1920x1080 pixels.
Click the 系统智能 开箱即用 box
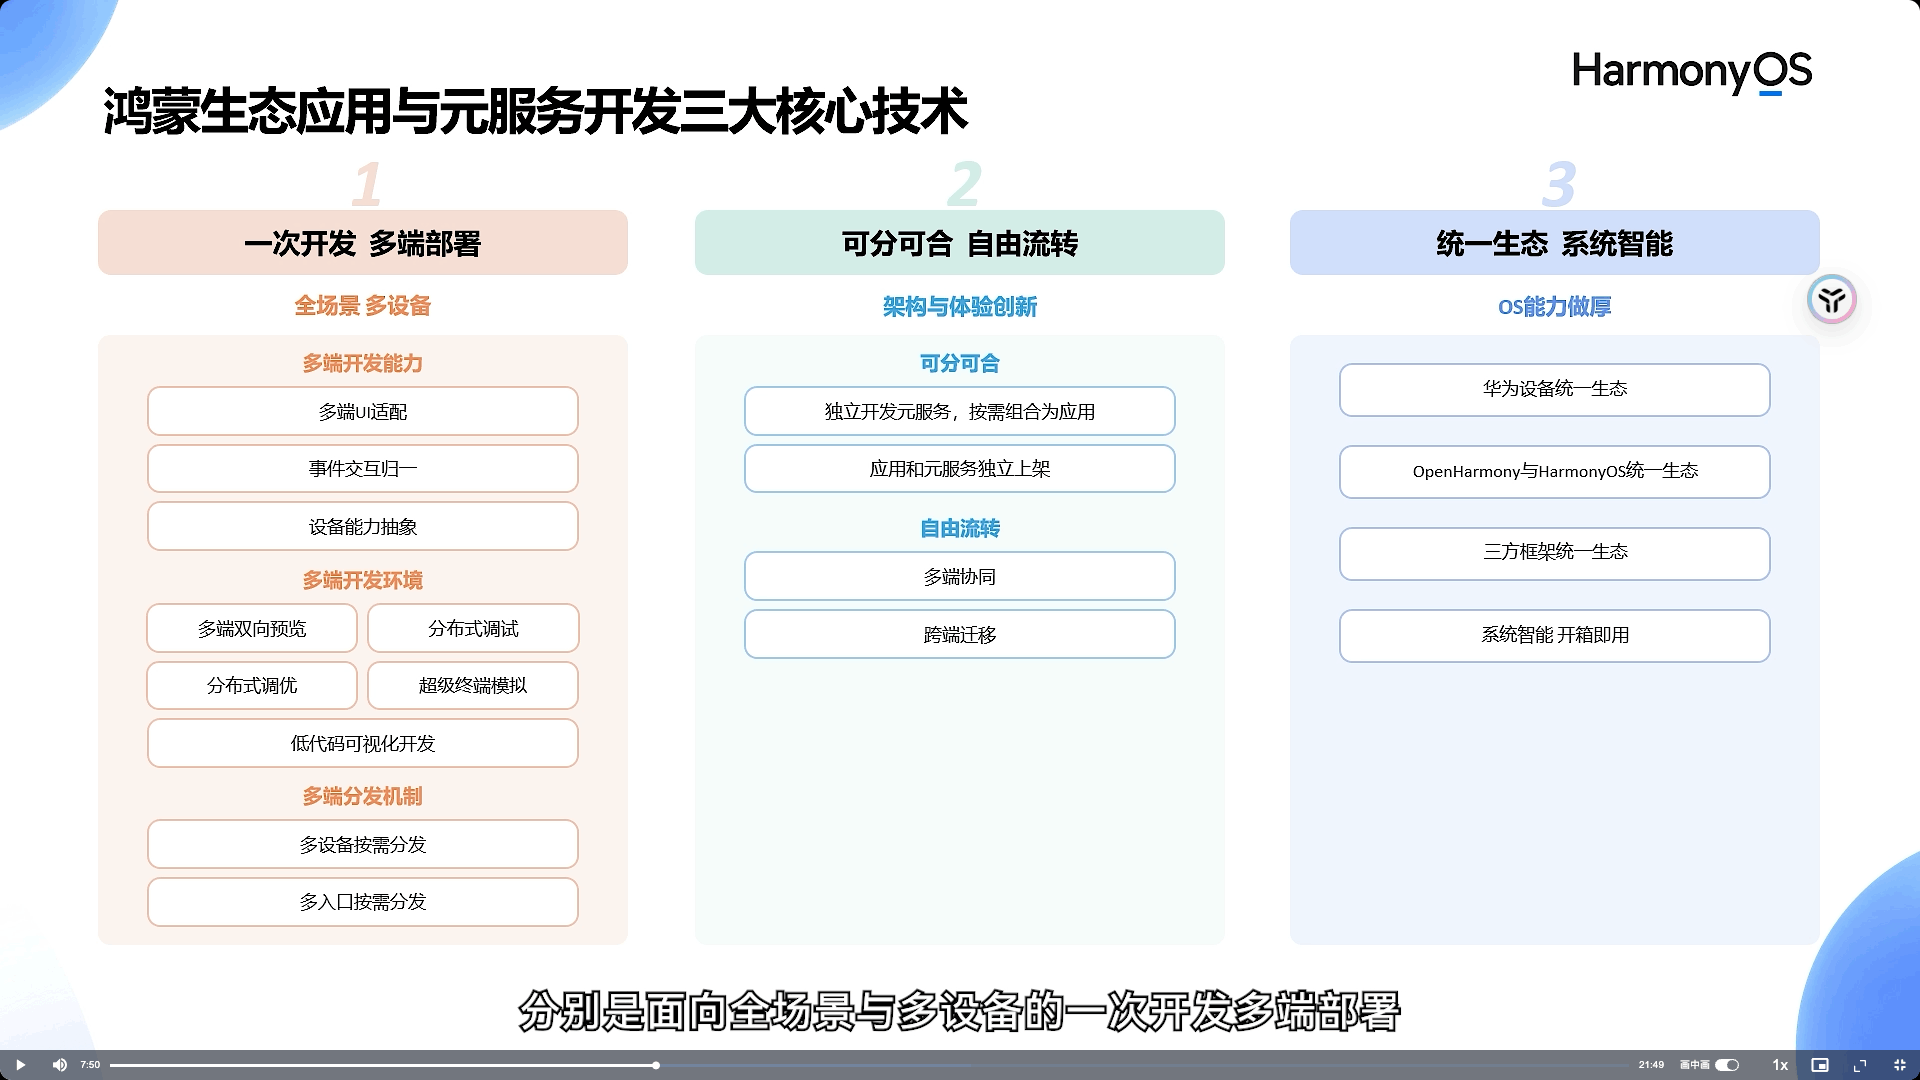tap(1554, 635)
